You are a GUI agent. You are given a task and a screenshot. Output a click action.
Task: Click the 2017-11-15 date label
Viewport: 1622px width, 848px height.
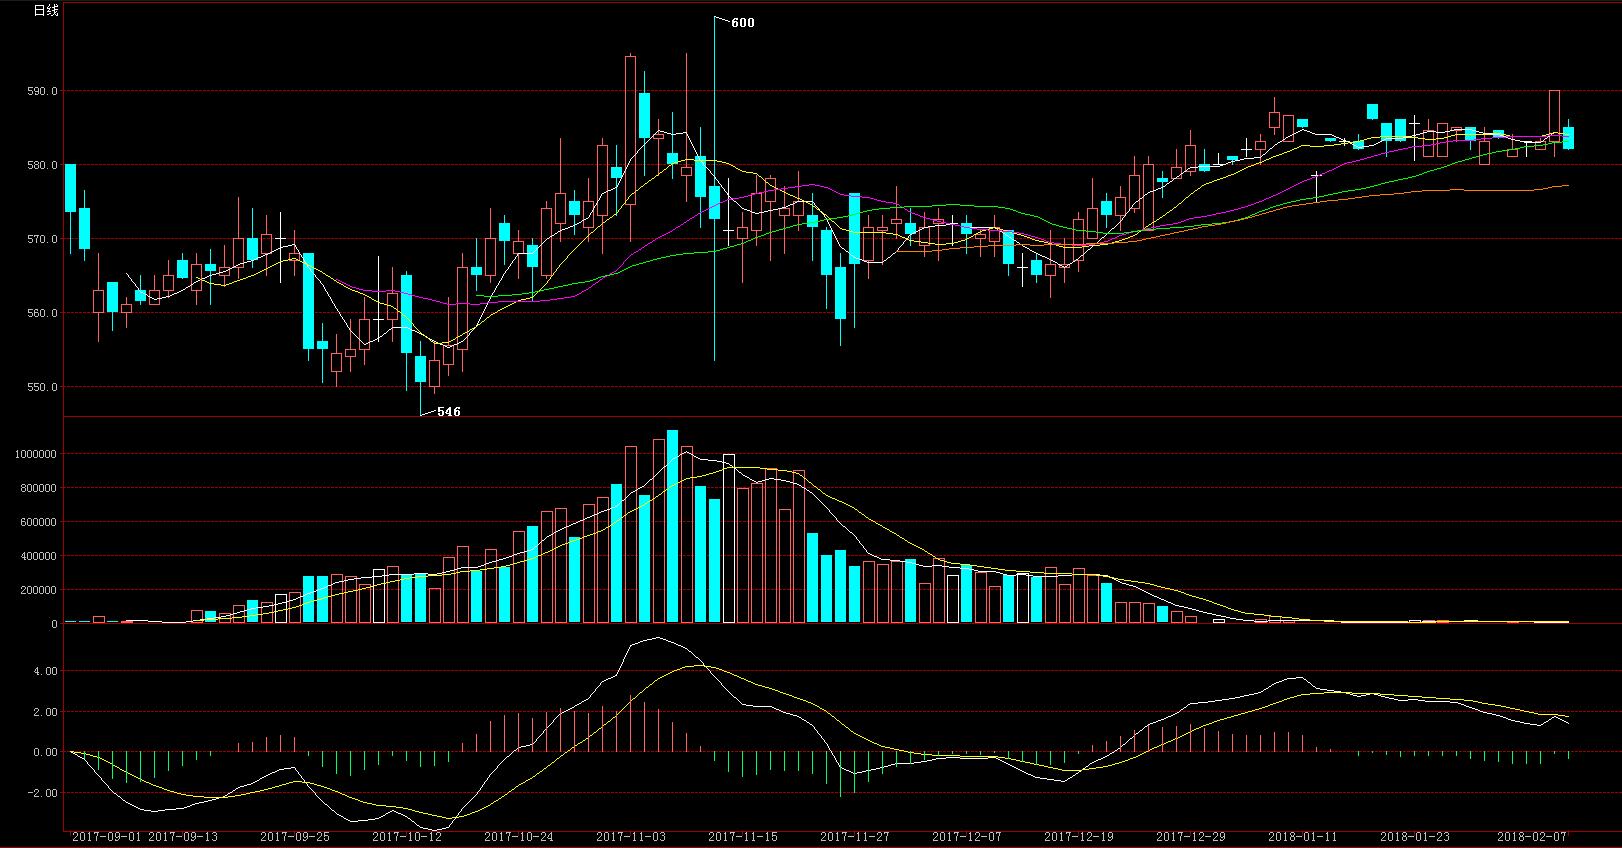click(x=742, y=837)
